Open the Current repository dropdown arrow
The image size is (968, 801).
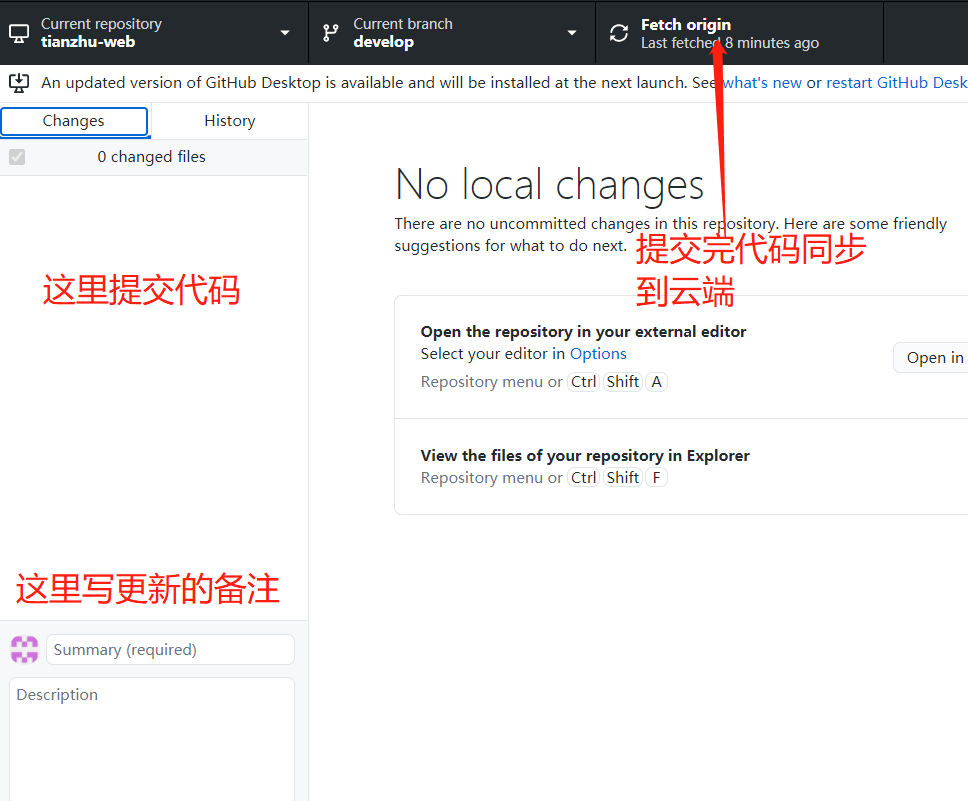coord(285,33)
